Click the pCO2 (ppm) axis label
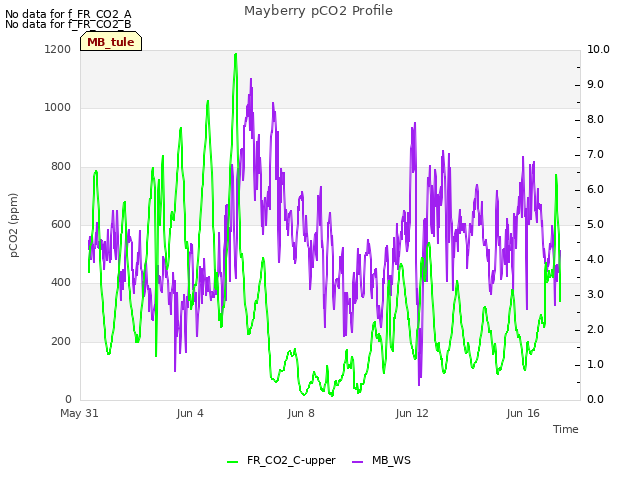Viewport: 640px width, 480px height. pyautogui.click(x=14, y=225)
